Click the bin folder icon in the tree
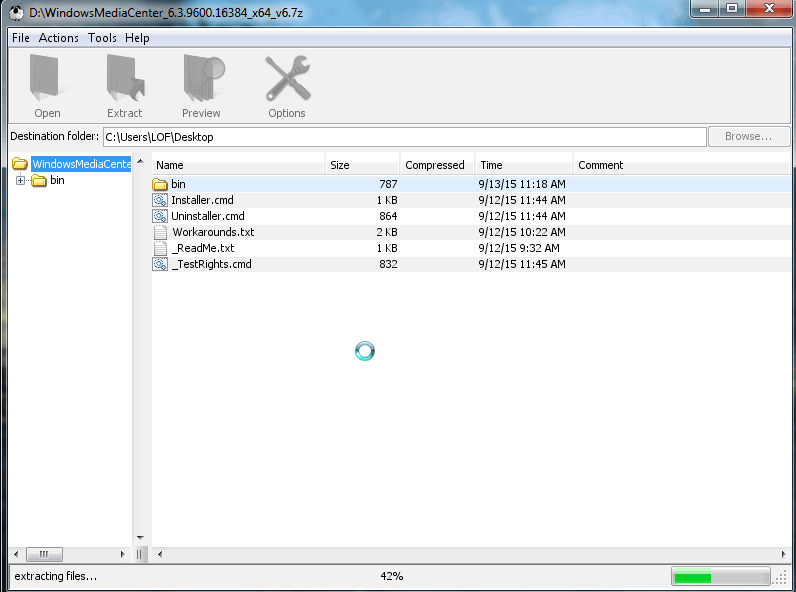The width and height of the screenshot is (796, 592). 39,180
